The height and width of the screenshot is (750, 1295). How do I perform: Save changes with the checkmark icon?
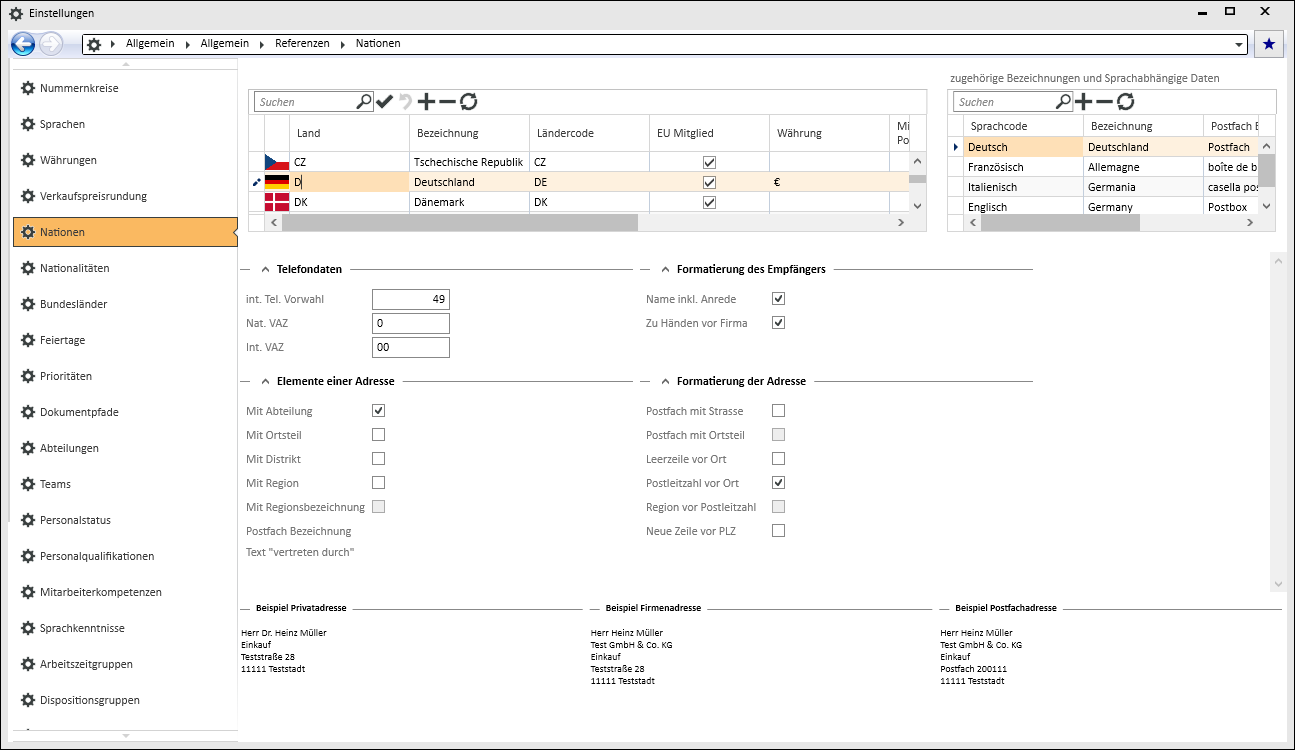[385, 102]
